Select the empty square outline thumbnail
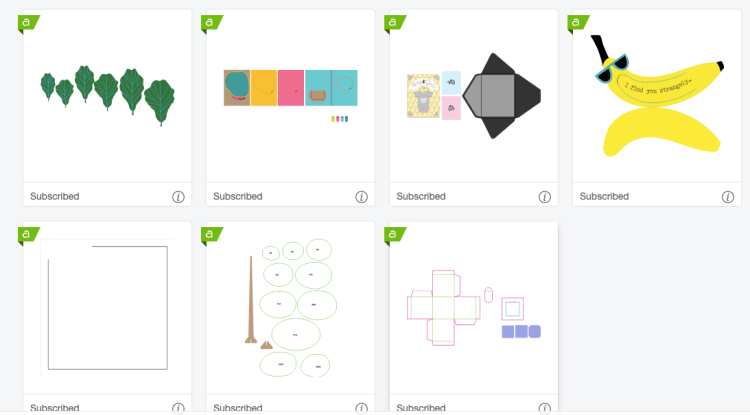 [108, 307]
